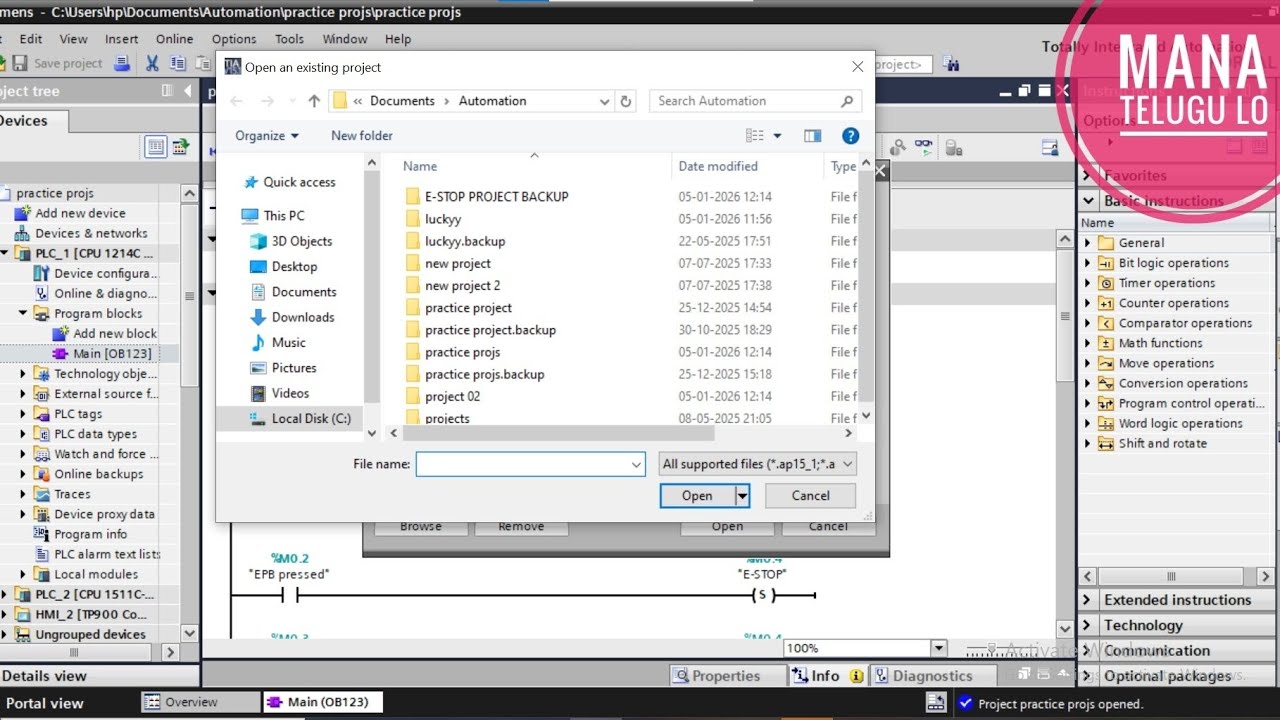The image size is (1280, 720).
Task: Open the Help icon in the file dialog
Action: 850,136
